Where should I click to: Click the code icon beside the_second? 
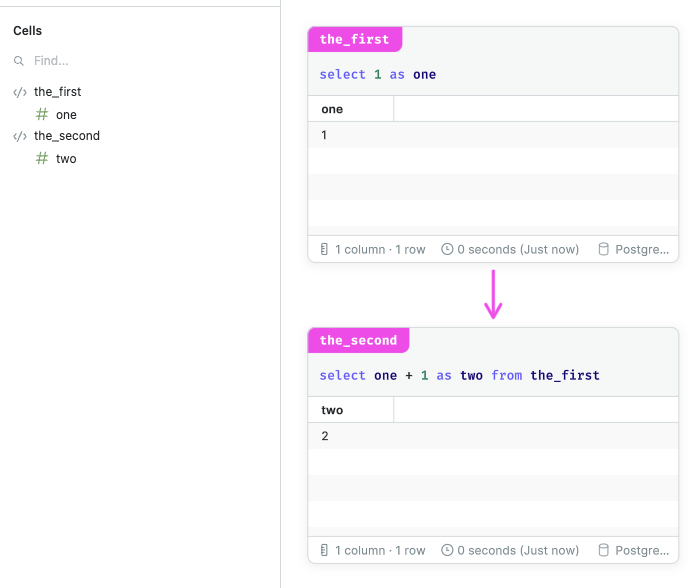[x=20, y=136]
